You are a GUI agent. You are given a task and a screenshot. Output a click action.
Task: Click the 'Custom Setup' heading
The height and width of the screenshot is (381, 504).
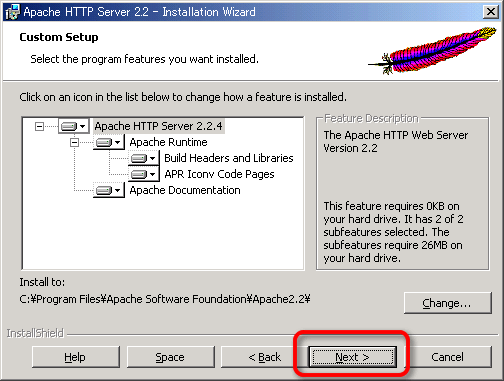coord(59,37)
